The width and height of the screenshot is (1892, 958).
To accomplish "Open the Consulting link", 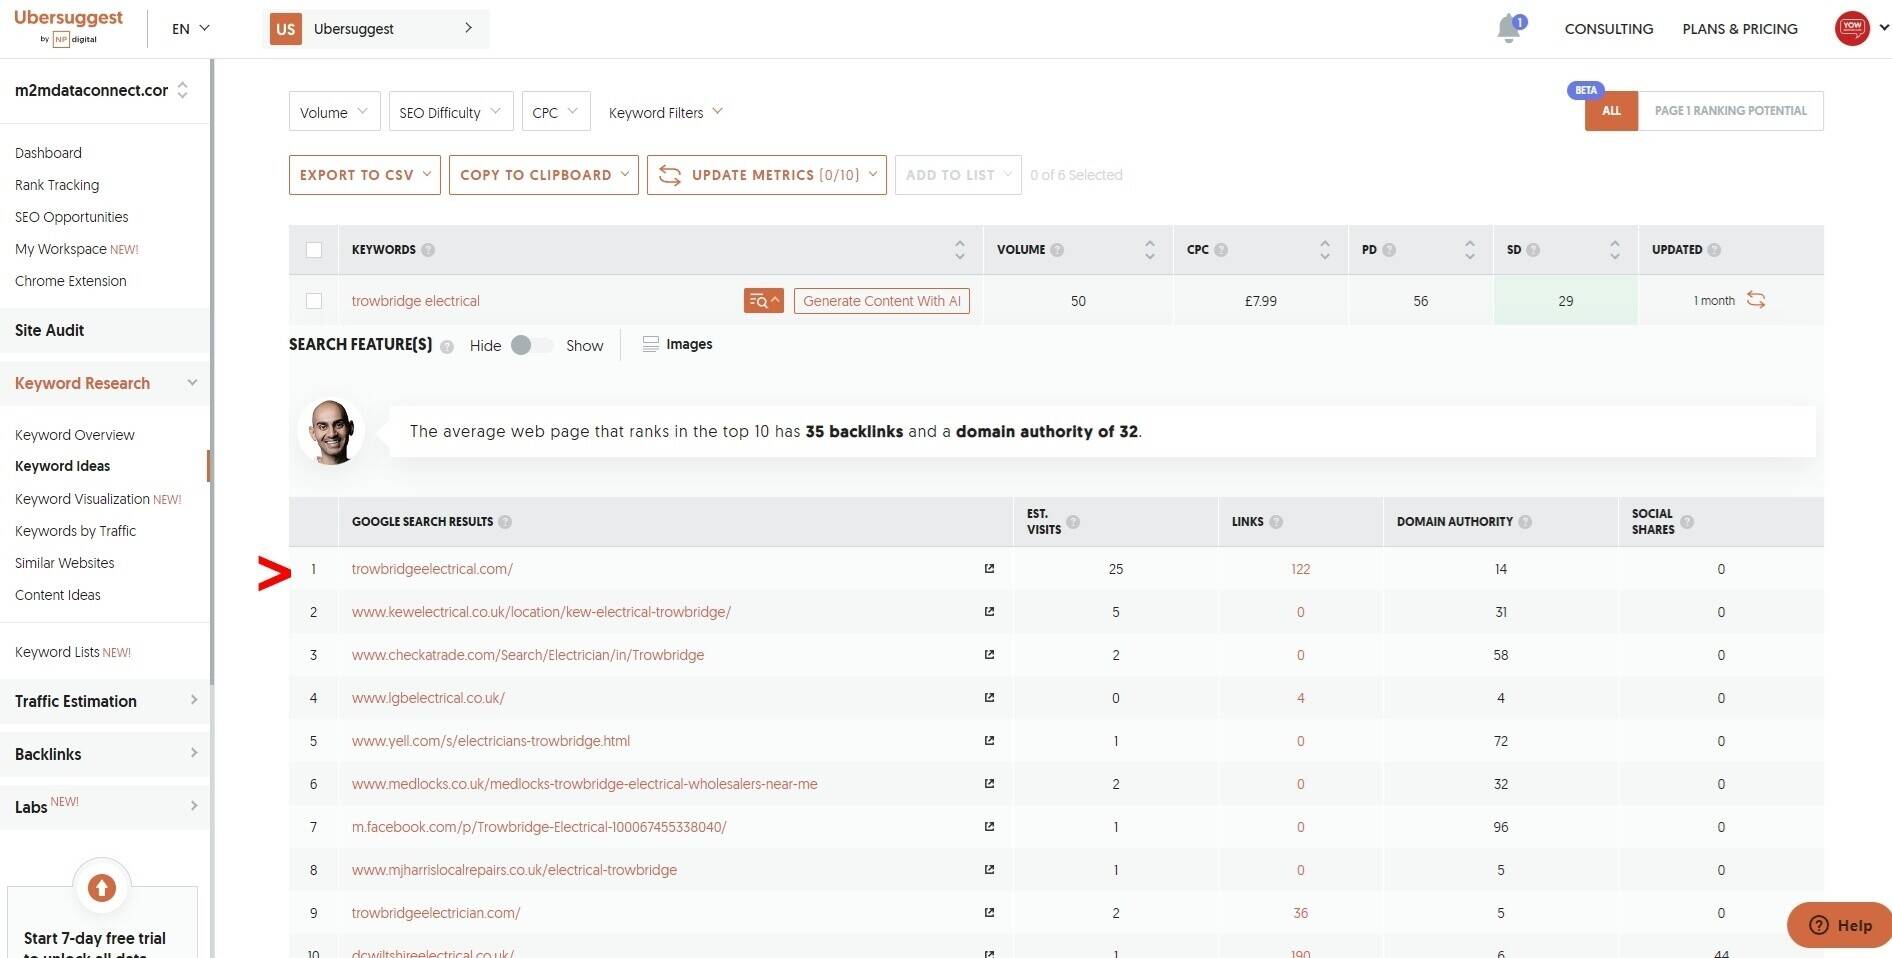I will [1608, 29].
